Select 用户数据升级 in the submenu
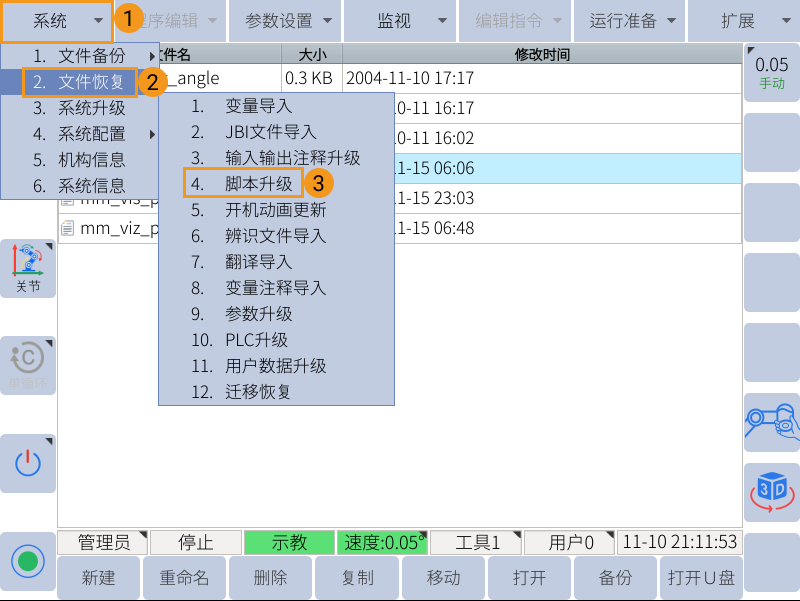 (276, 366)
